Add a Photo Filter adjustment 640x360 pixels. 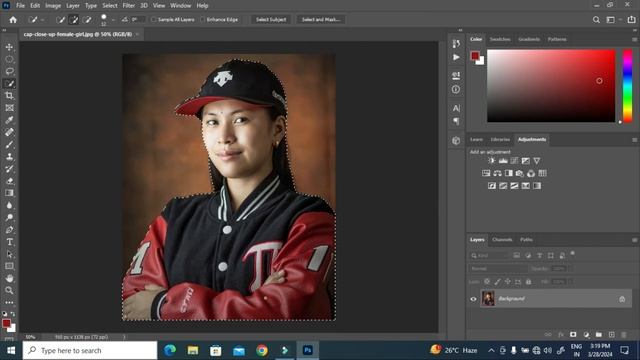[x=520, y=173]
